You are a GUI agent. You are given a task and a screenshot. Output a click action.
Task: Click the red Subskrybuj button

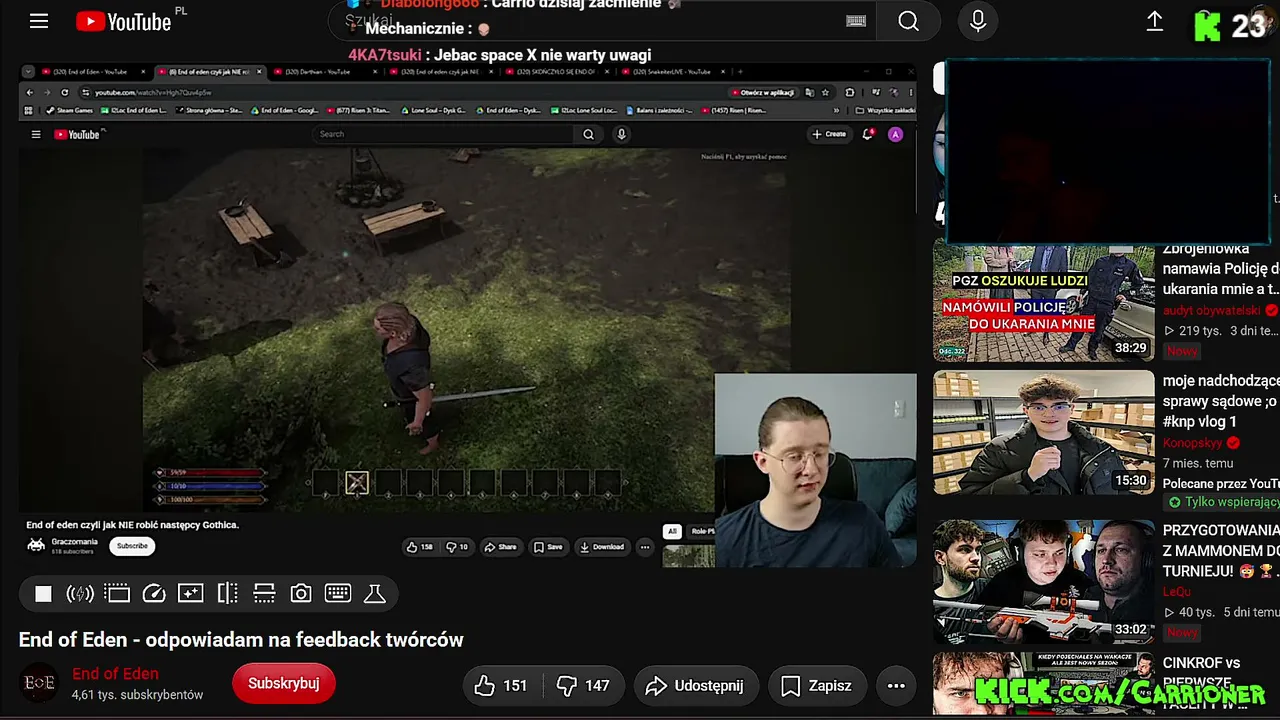point(284,684)
